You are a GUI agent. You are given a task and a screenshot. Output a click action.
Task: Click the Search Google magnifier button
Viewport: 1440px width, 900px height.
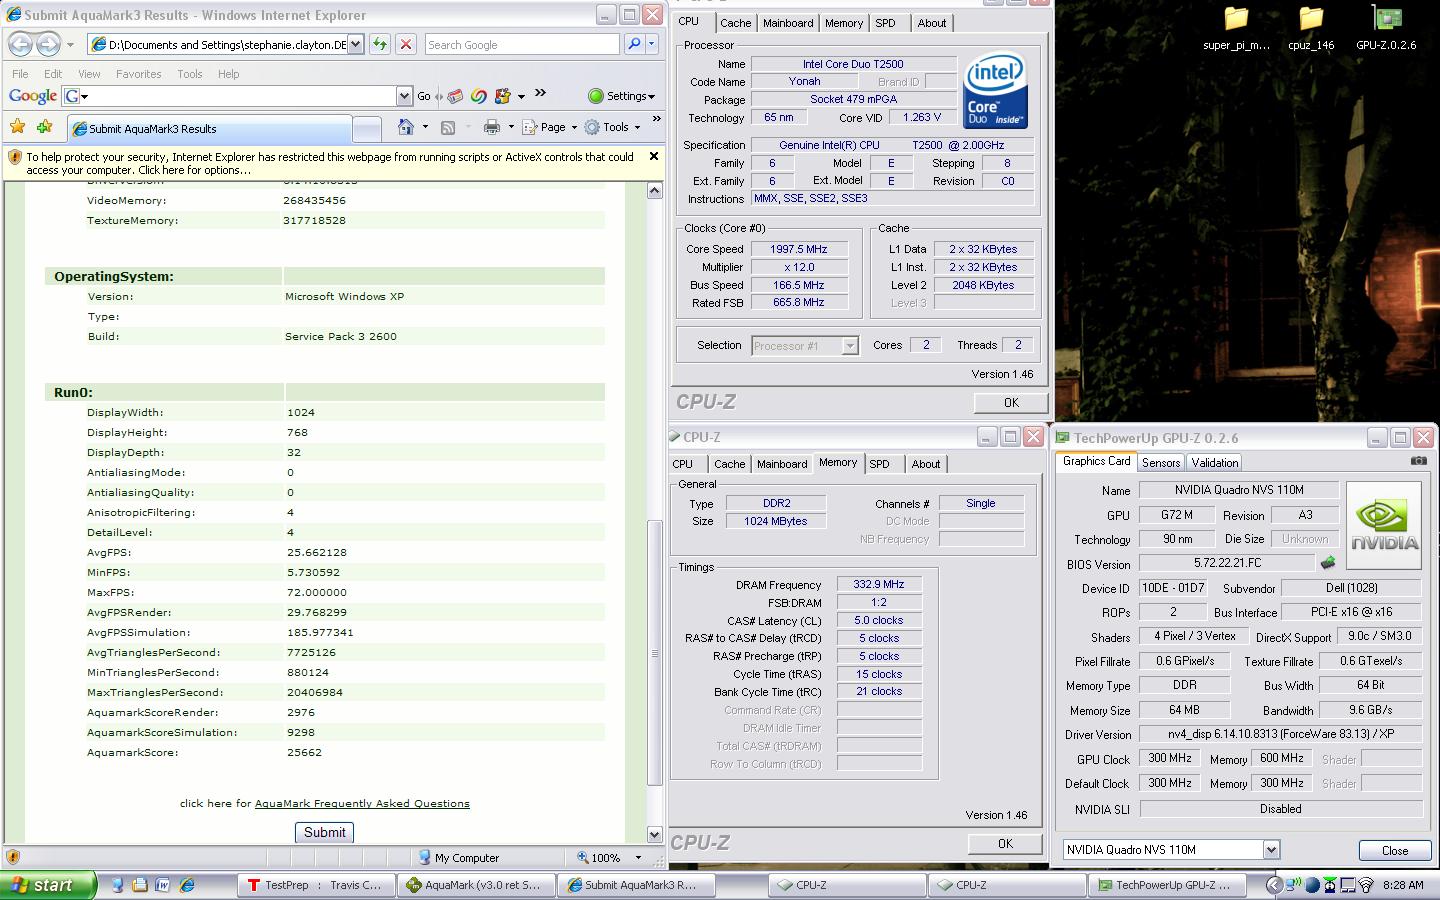pyautogui.click(x=634, y=44)
